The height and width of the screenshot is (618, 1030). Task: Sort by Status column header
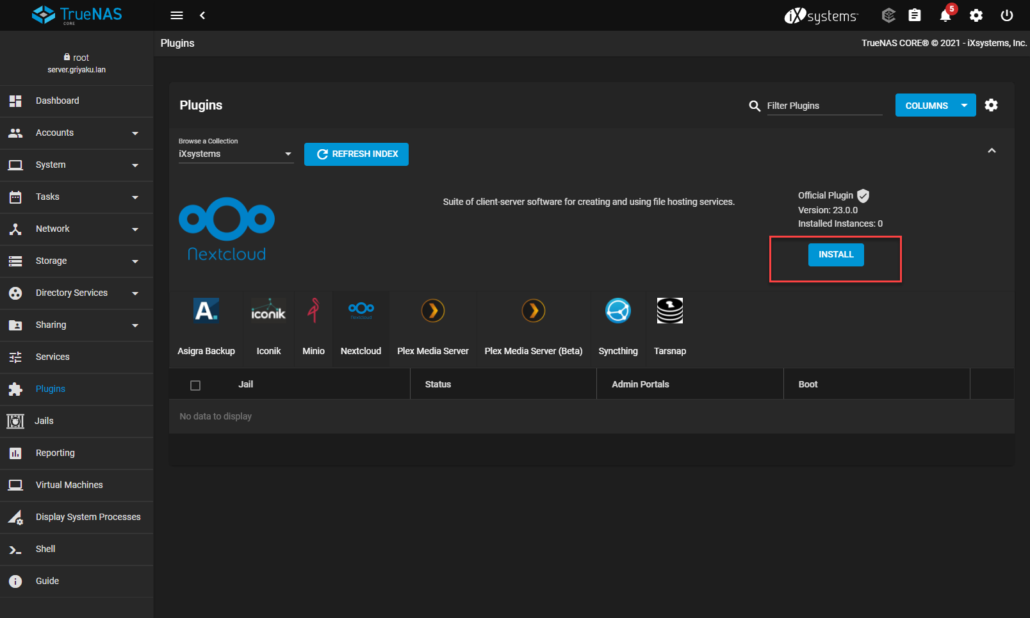[x=437, y=384]
